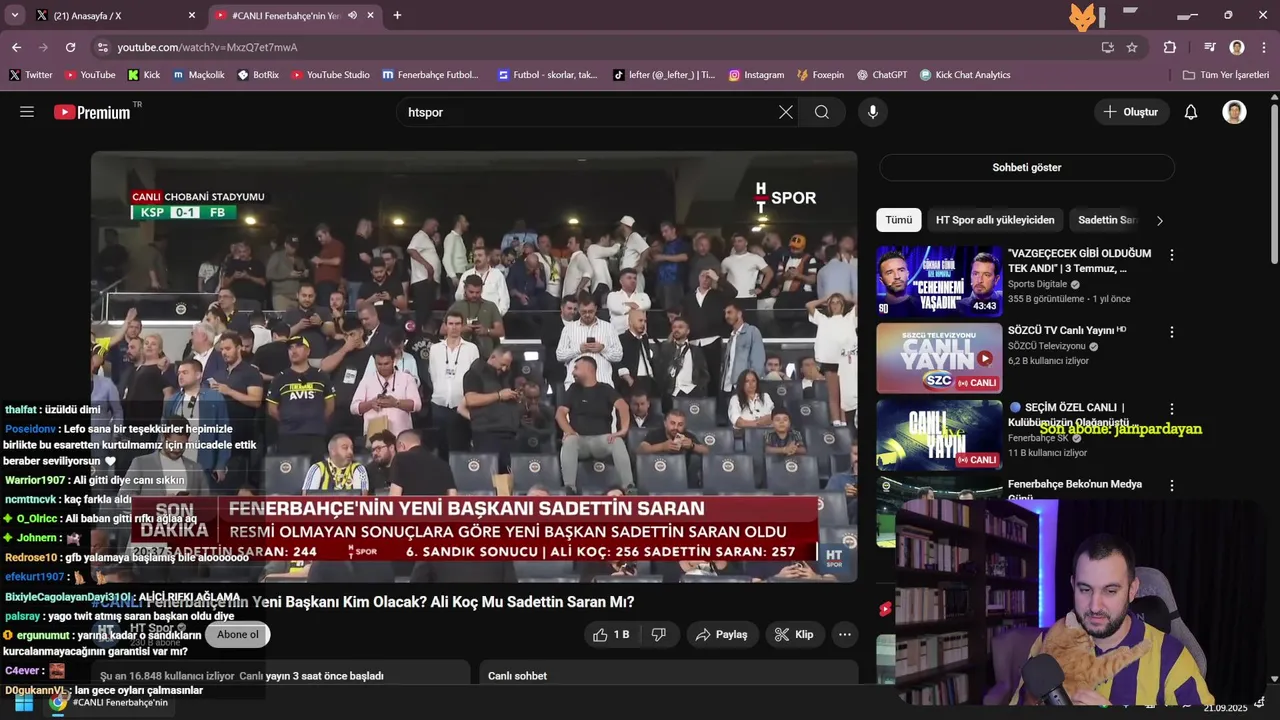Switch to Anasayfa / X tab
1280x720 pixels.
tap(113, 15)
